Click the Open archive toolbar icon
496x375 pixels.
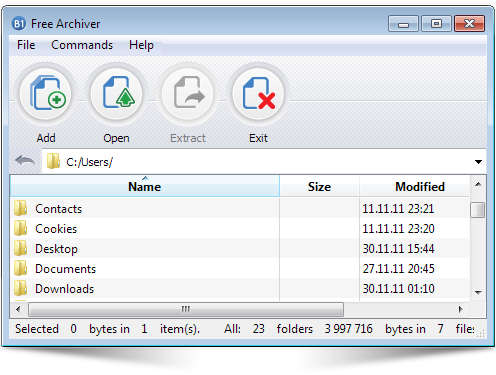click(117, 94)
